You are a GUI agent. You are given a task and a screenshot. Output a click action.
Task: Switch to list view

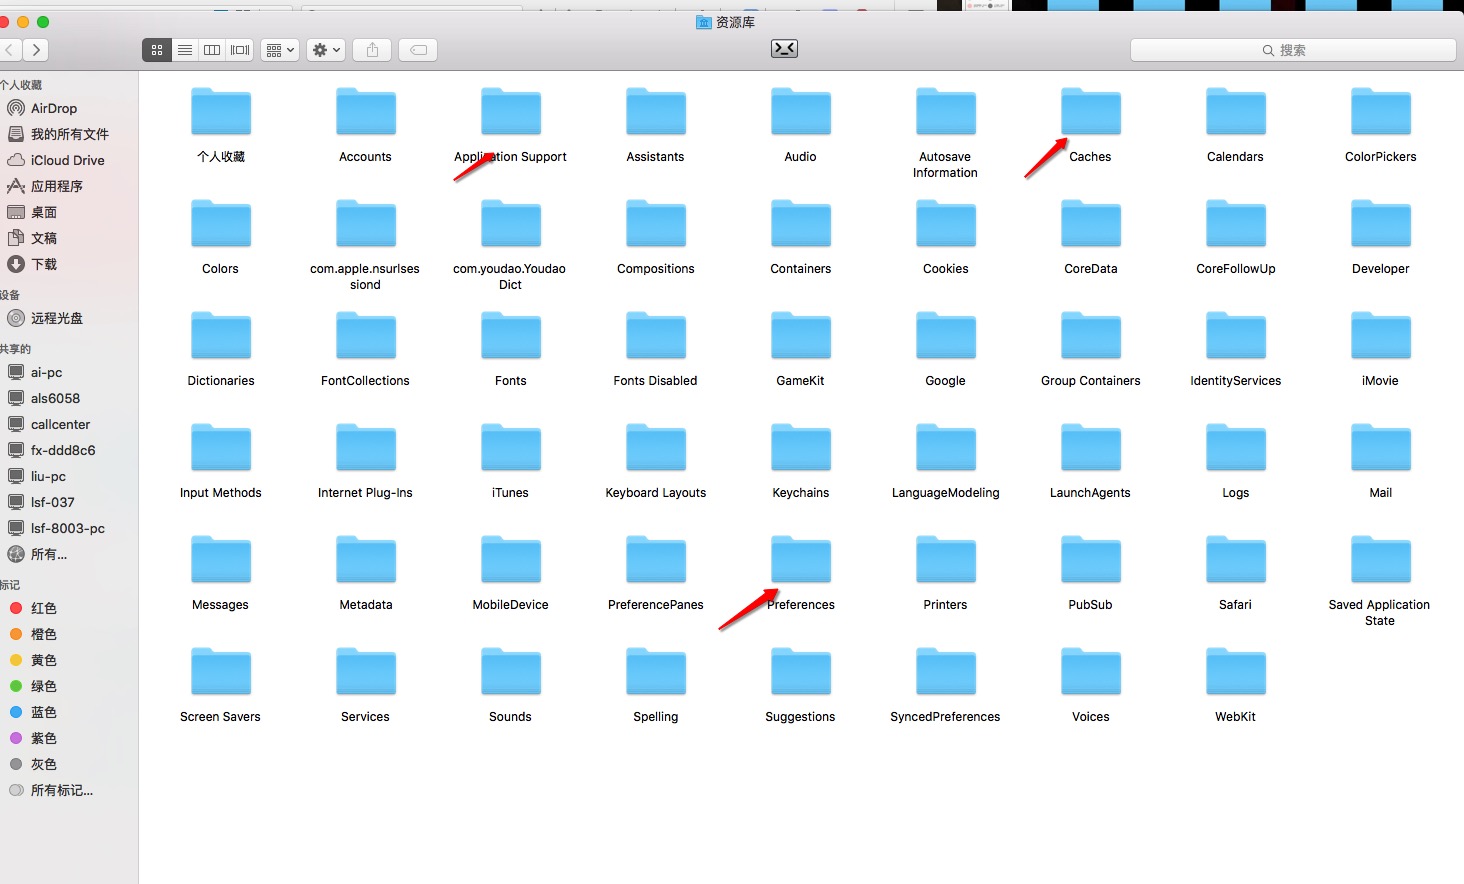click(x=185, y=50)
